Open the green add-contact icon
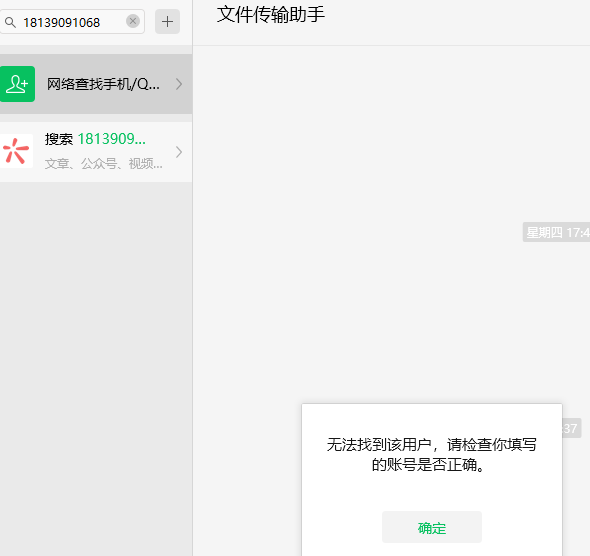This screenshot has width=590, height=556. tap(17, 84)
